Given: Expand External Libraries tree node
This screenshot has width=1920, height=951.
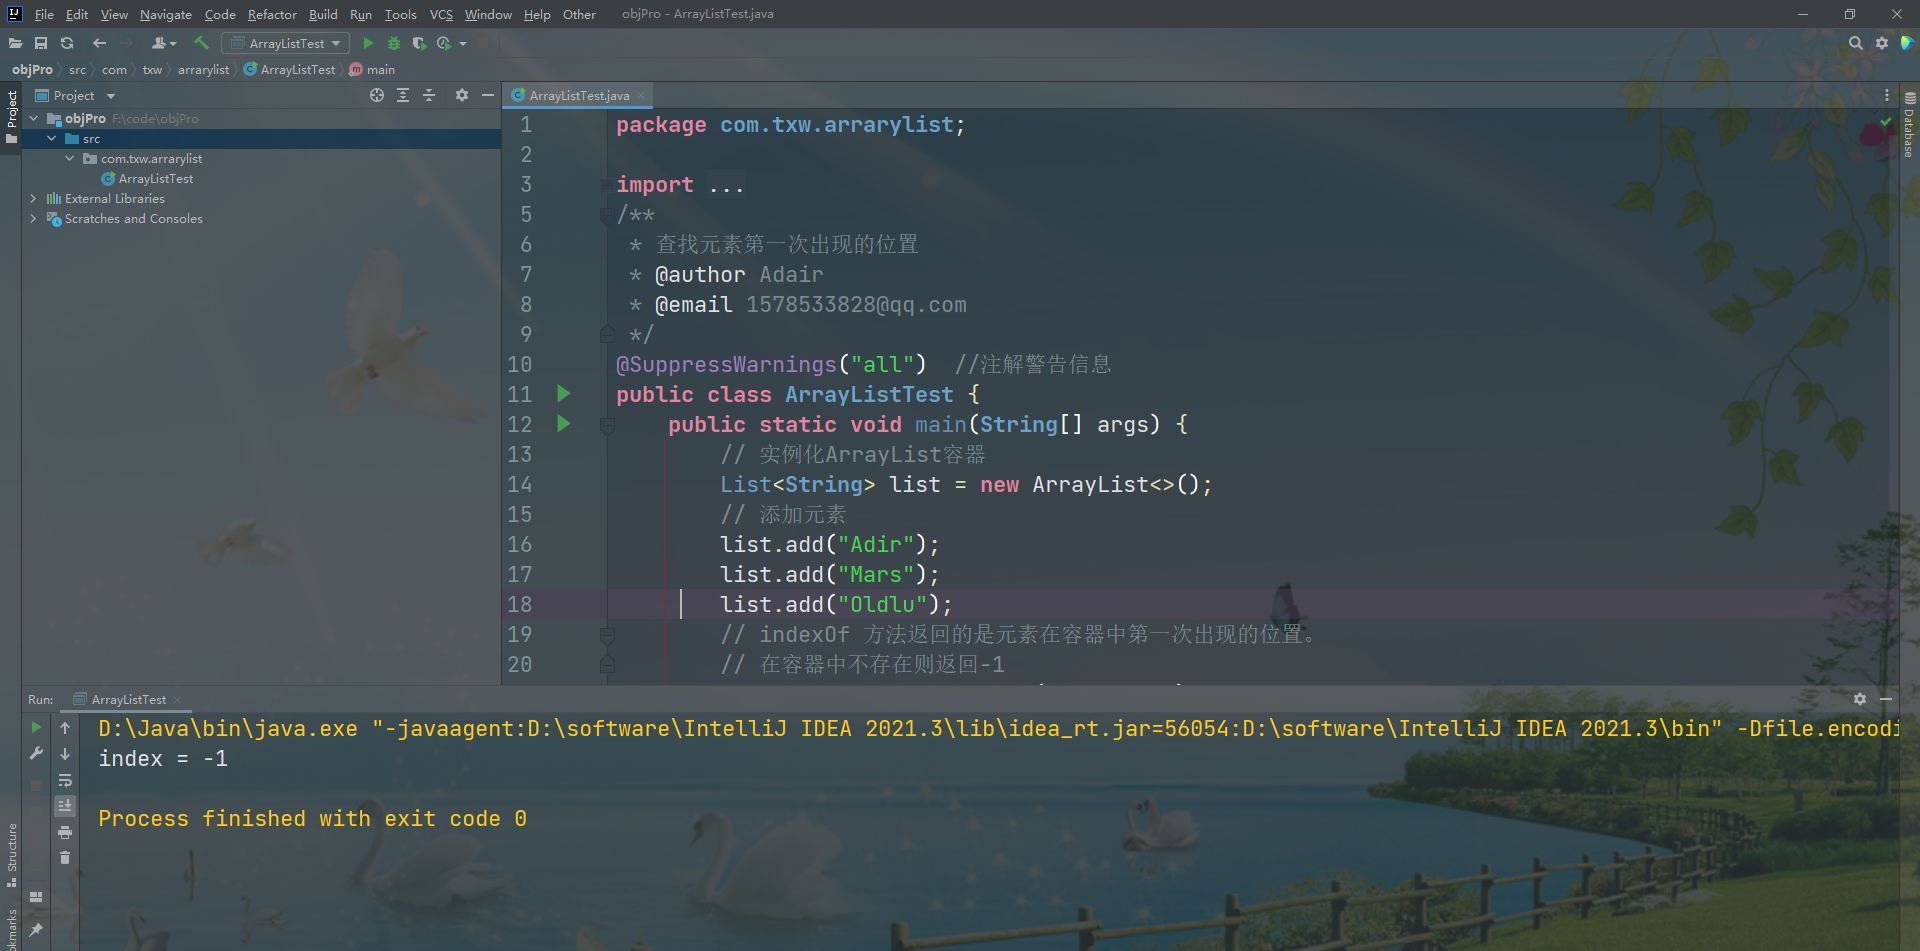Looking at the screenshot, I should [34, 198].
